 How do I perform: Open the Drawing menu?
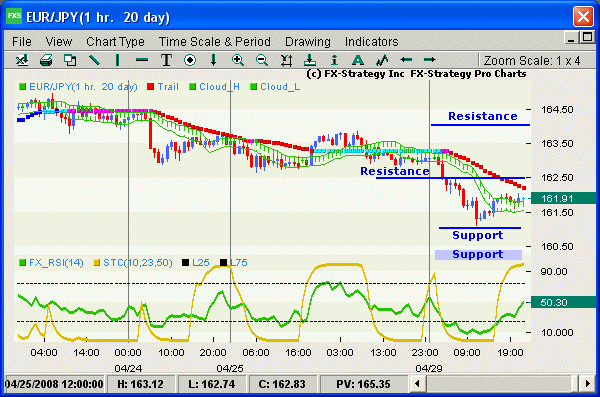pos(308,41)
